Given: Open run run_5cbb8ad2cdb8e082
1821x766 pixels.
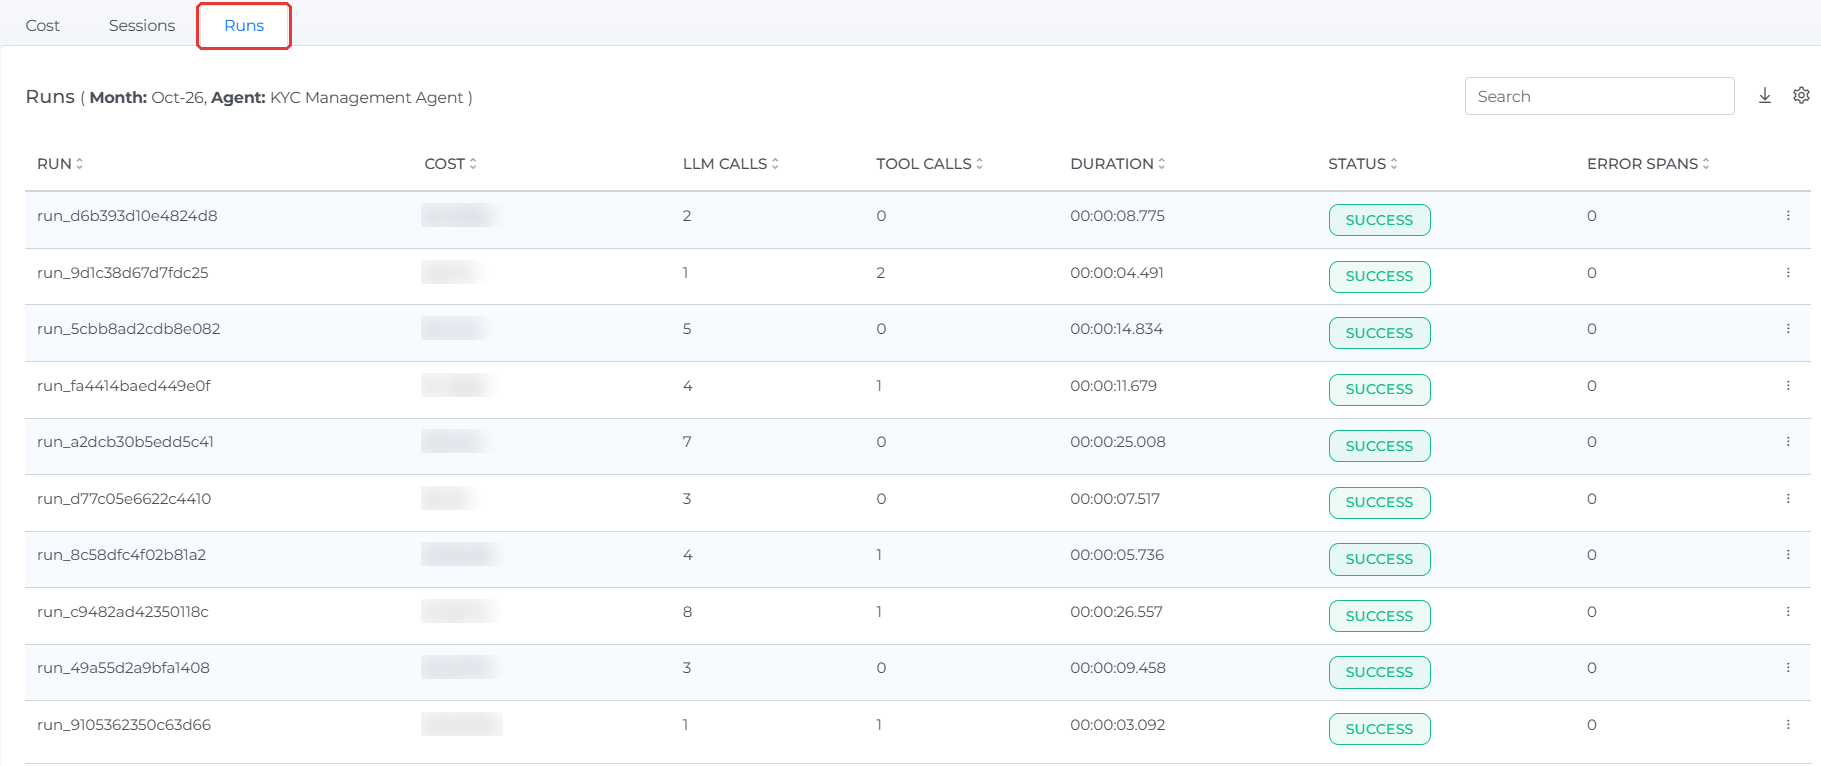Looking at the screenshot, I should coord(129,329).
